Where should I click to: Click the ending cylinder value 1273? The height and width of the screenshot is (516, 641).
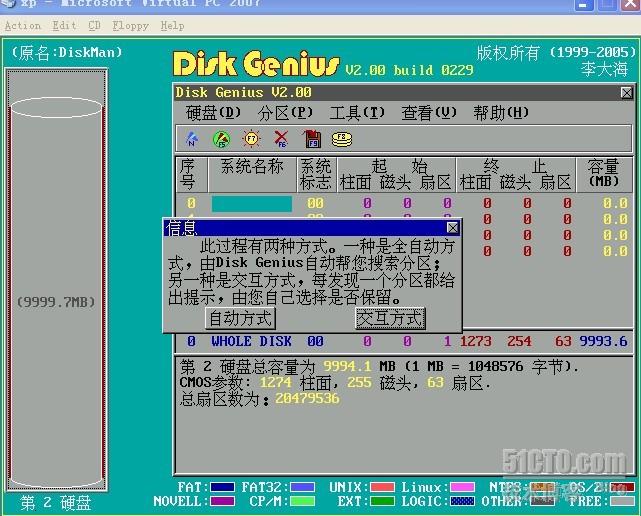coord(475,341)
